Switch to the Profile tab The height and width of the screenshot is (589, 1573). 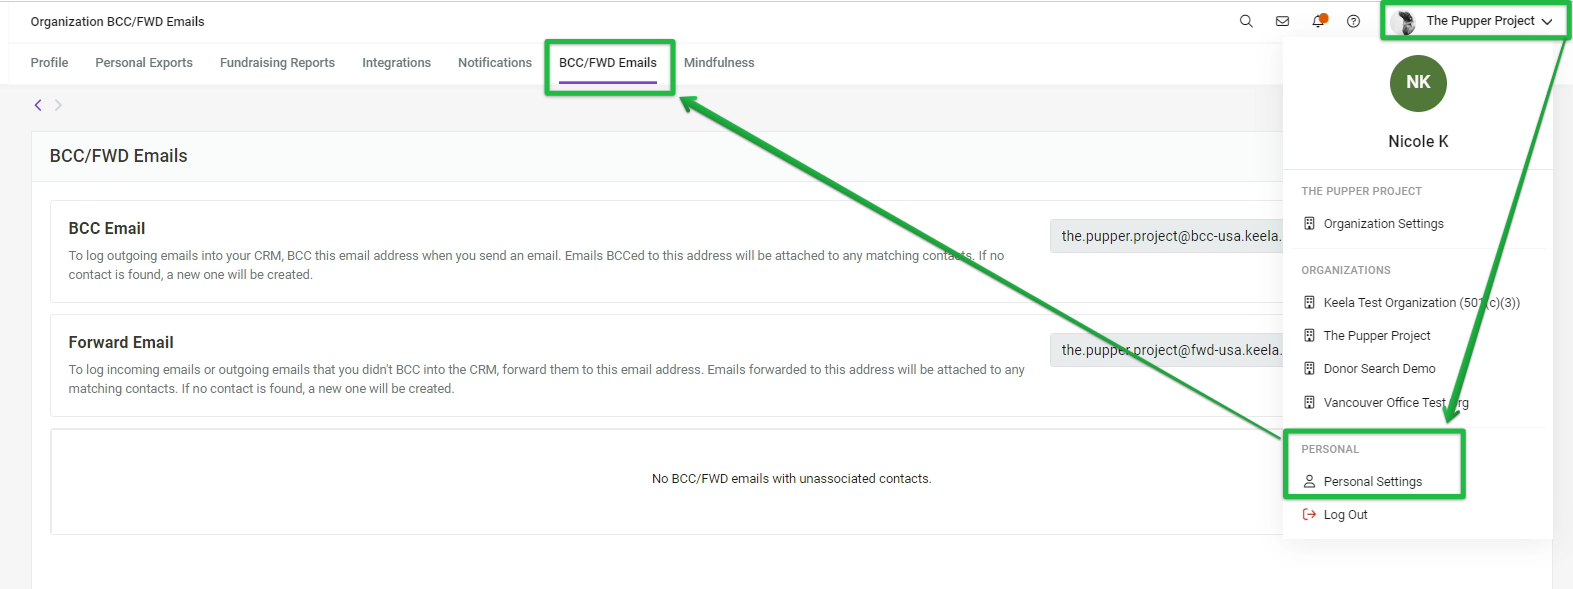tap(49, 62)
